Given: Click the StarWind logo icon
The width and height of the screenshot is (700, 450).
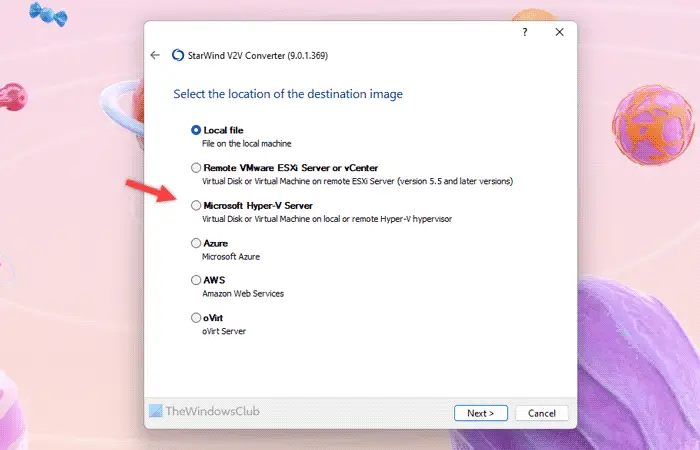Looking at the screenshot, I should [x=178, y=55].
